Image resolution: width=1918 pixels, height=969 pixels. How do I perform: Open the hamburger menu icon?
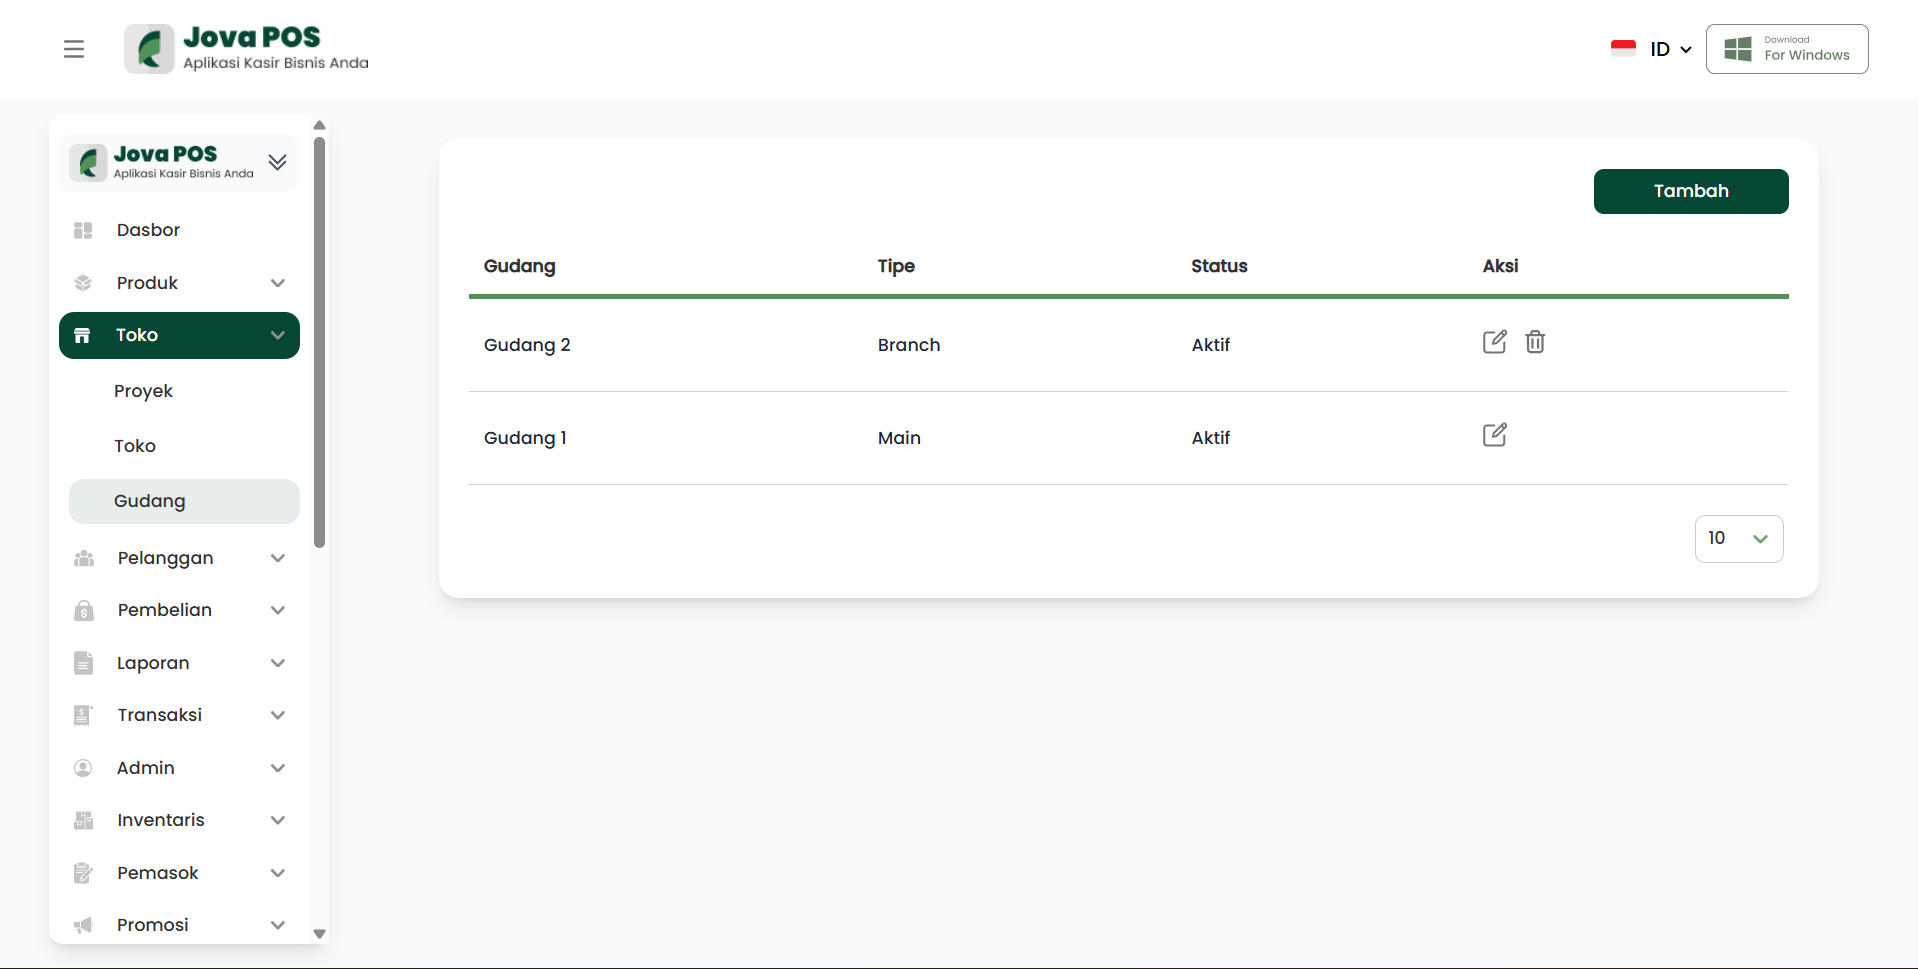click(x=74, y=49)
